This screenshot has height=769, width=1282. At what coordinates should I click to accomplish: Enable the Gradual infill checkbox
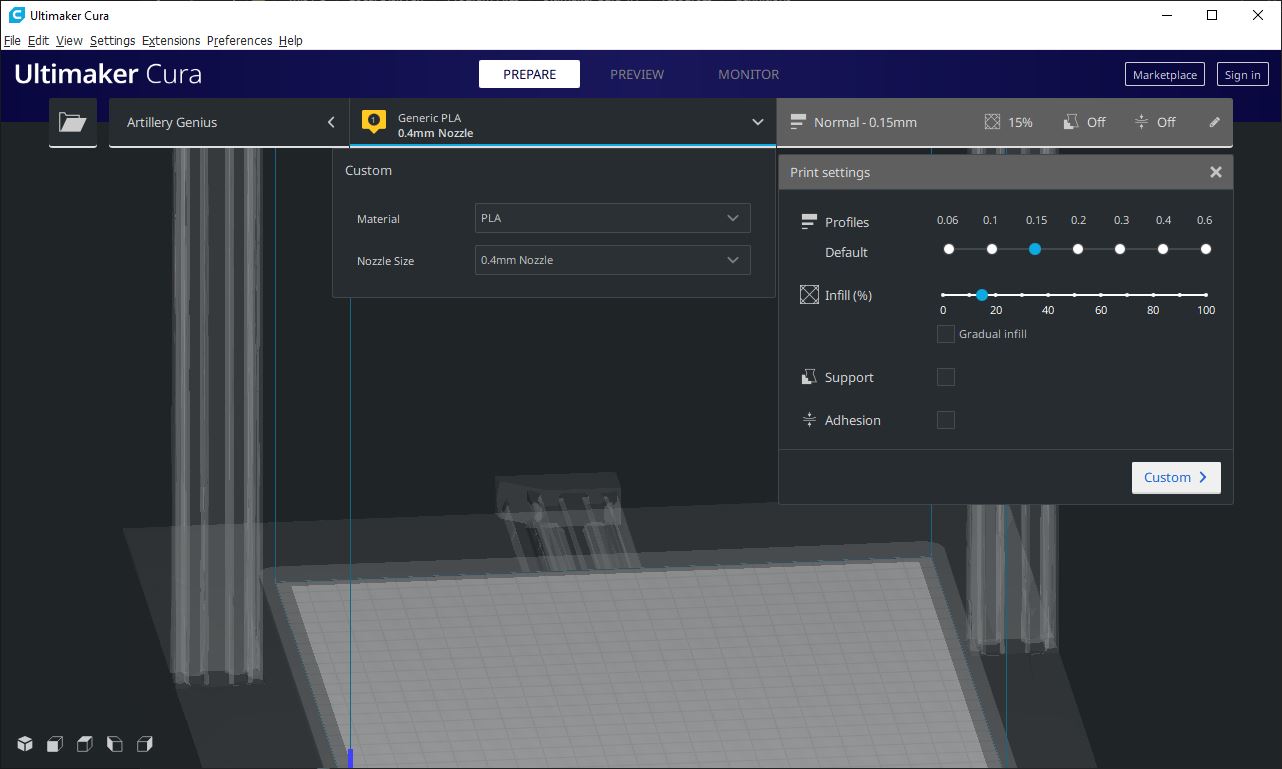[945, 334]
